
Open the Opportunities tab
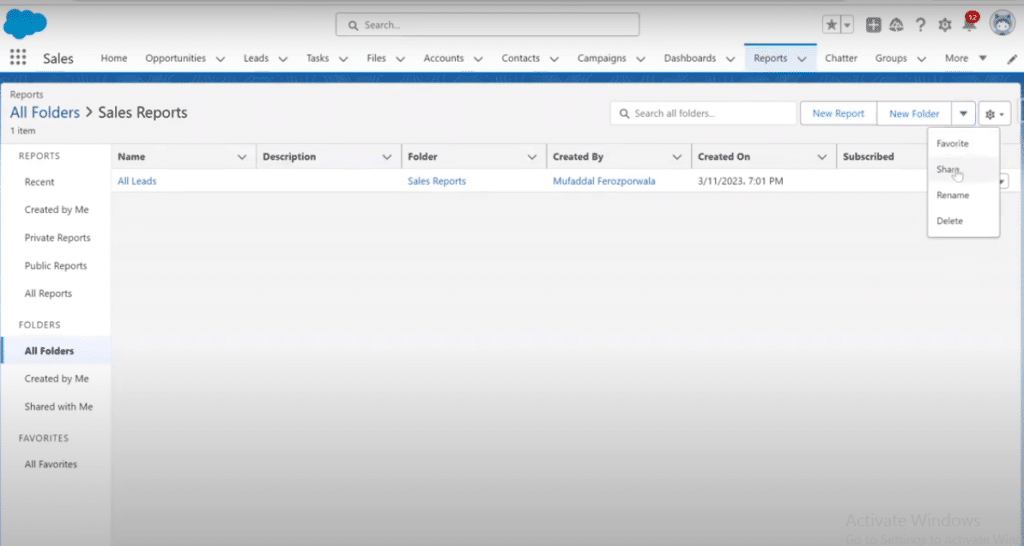tap(175, 58)
